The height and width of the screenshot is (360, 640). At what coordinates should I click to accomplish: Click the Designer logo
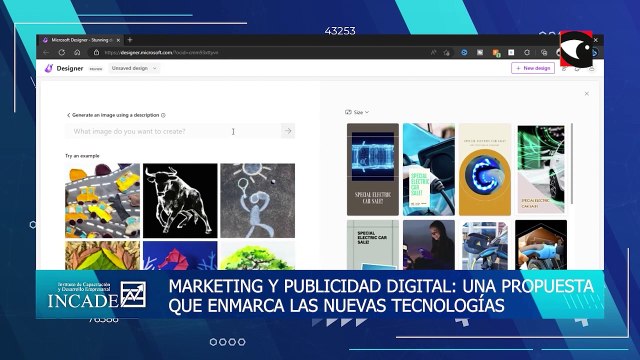[64, 69]
